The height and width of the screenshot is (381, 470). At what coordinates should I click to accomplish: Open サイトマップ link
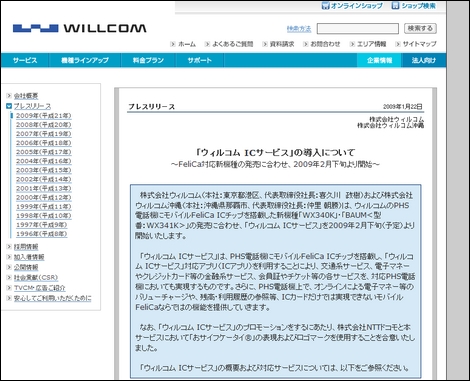tap(419, 44)
